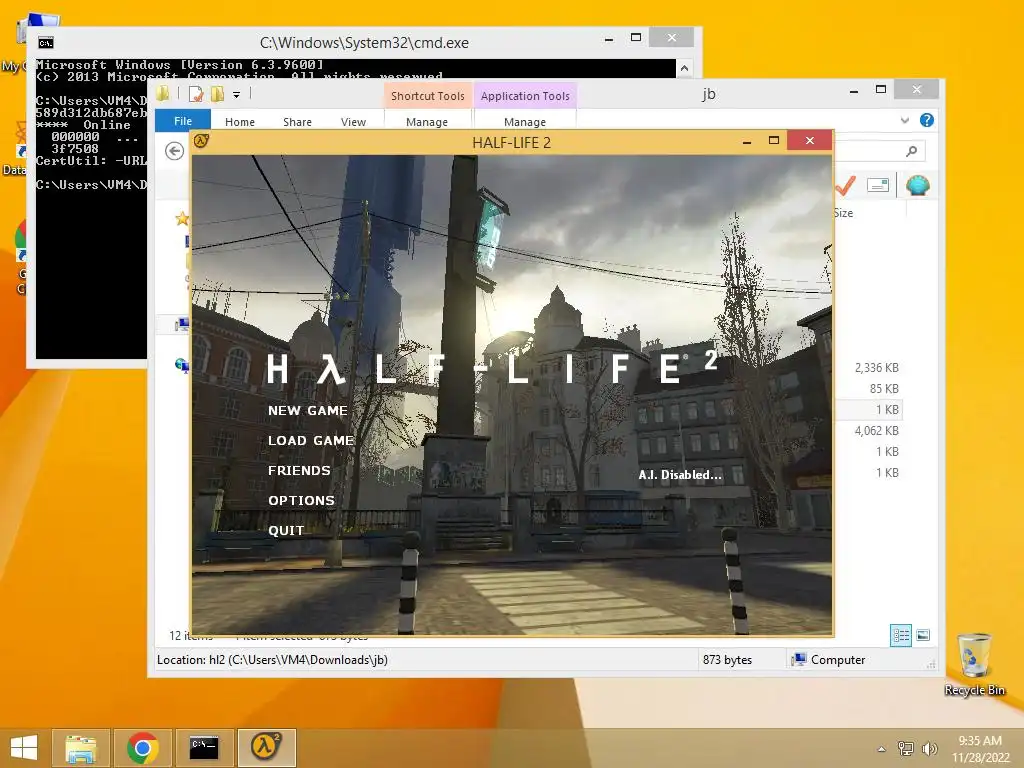Open Manage tab under Shortcut Tools
Image resolution: width=1024 pixels, height=768 pixels.
point(426,122)
